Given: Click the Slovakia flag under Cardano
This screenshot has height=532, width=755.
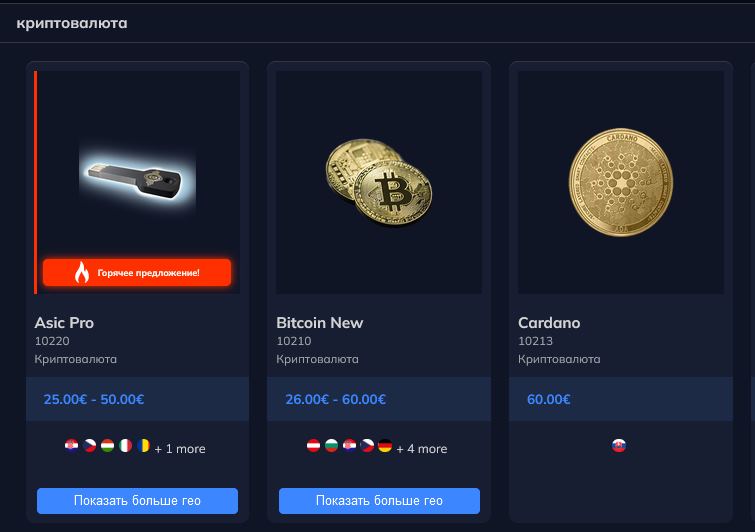Looking at the screenshot, I should click(x=619, y=446).
